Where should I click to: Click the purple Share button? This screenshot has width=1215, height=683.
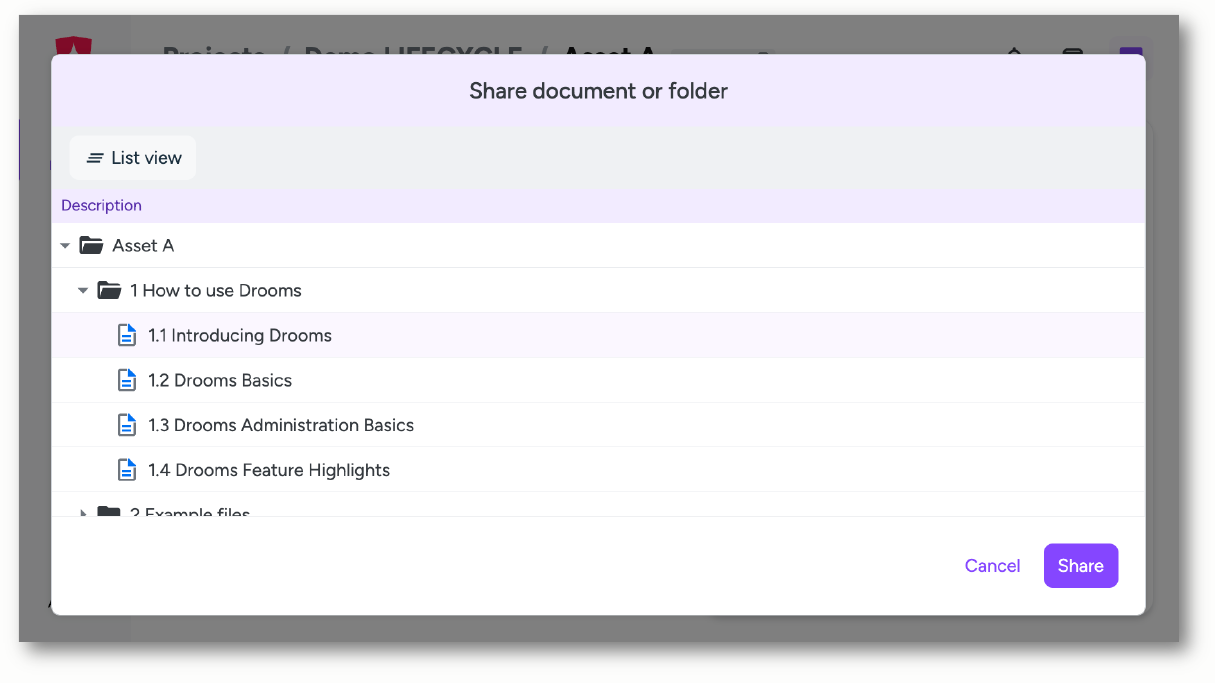coord(1081,566)
